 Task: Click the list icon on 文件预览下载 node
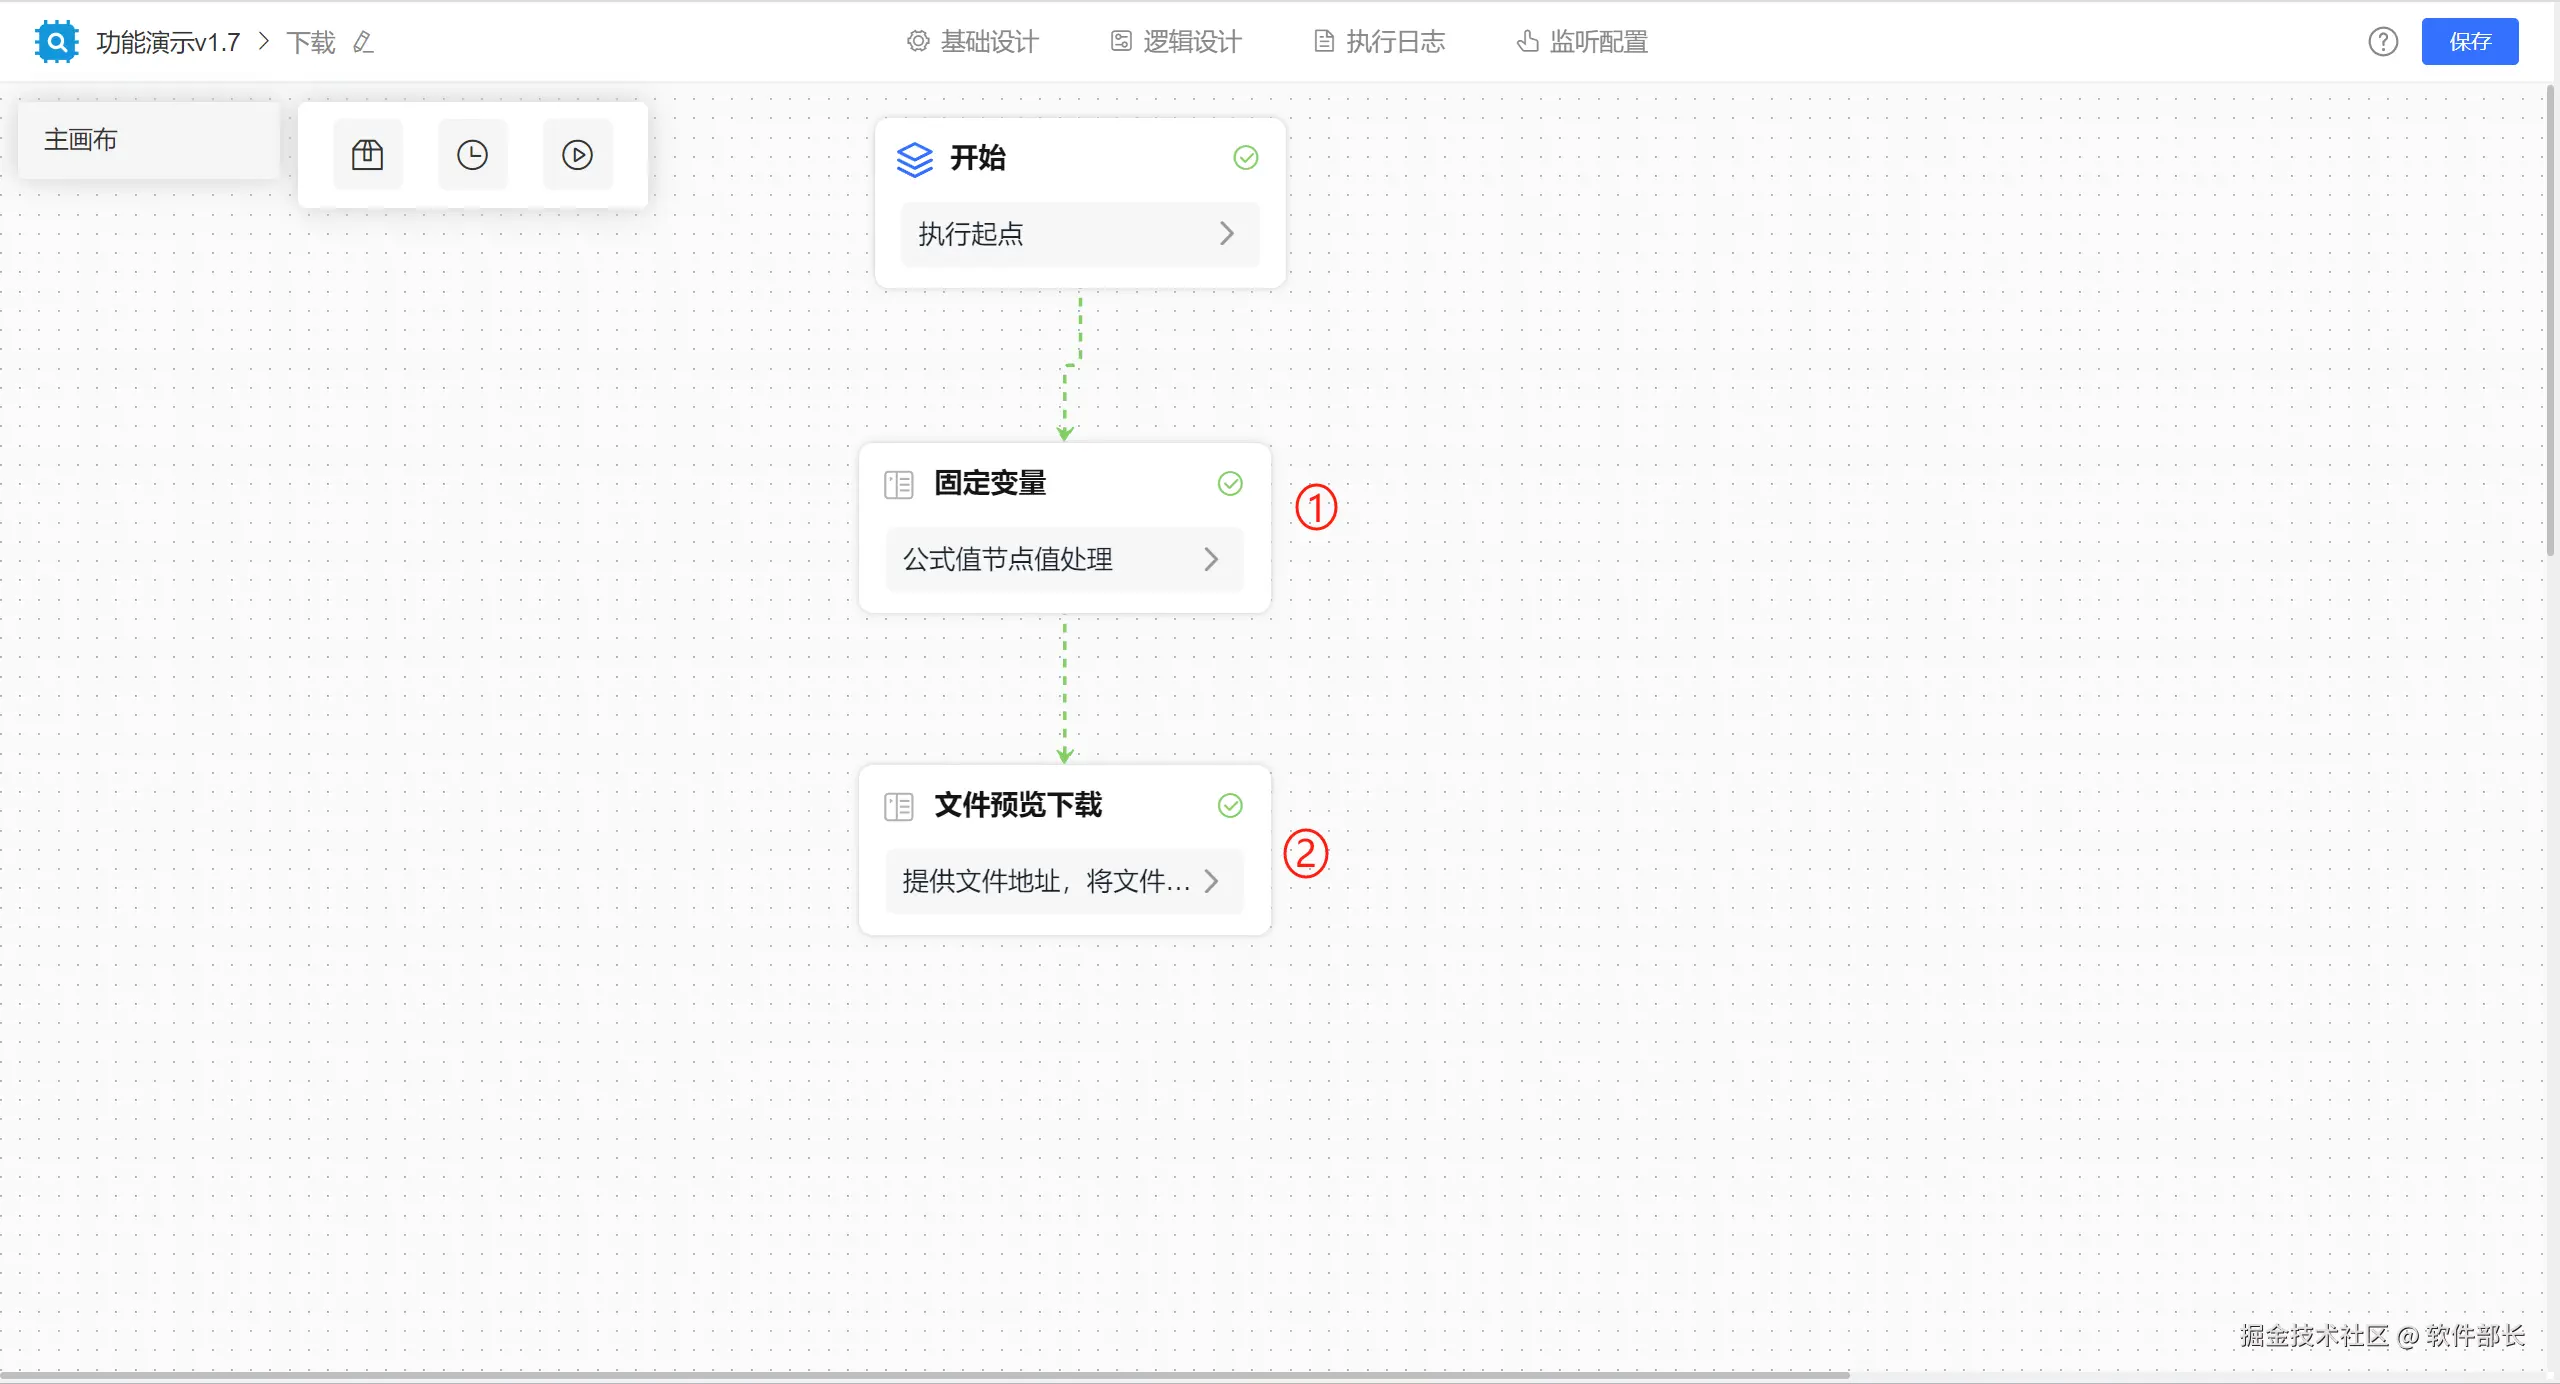[898, 807]
